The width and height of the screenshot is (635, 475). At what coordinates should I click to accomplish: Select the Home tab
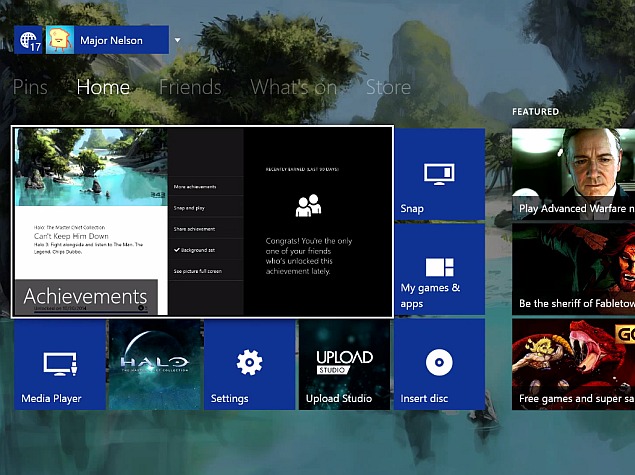[103, 87]
